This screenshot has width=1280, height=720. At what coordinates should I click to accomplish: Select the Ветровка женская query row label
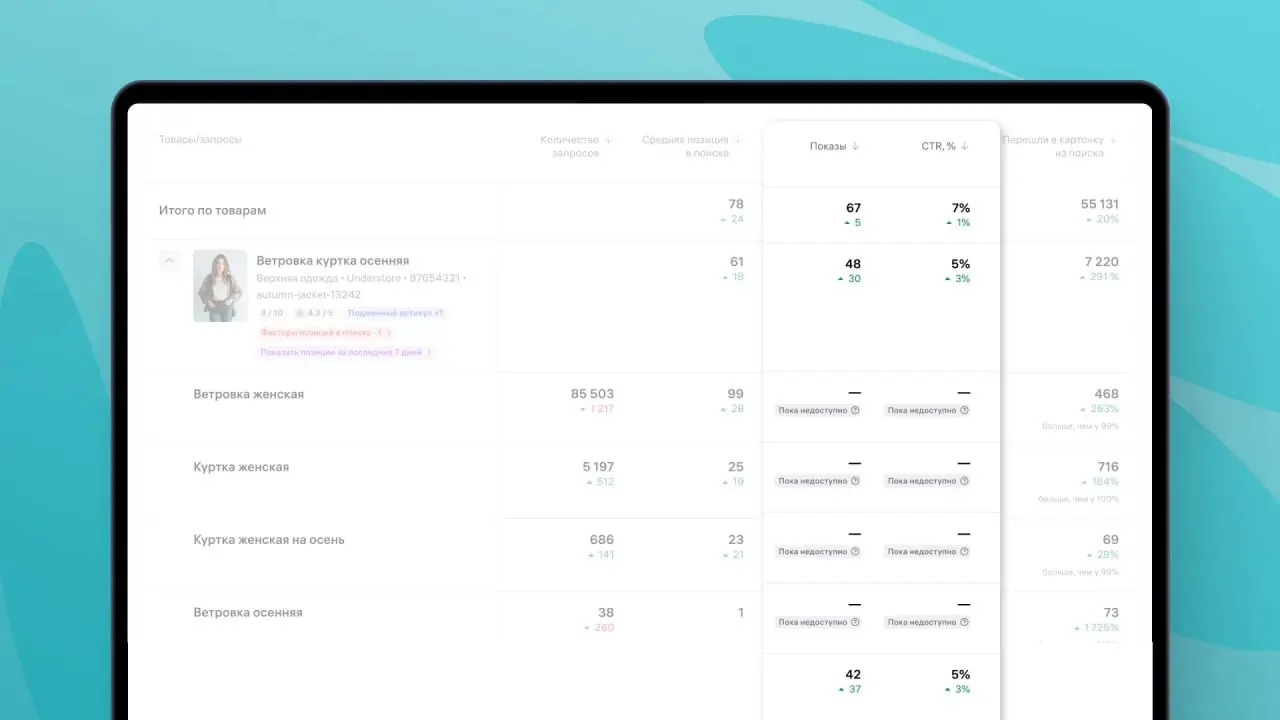[x=249, y=394]
